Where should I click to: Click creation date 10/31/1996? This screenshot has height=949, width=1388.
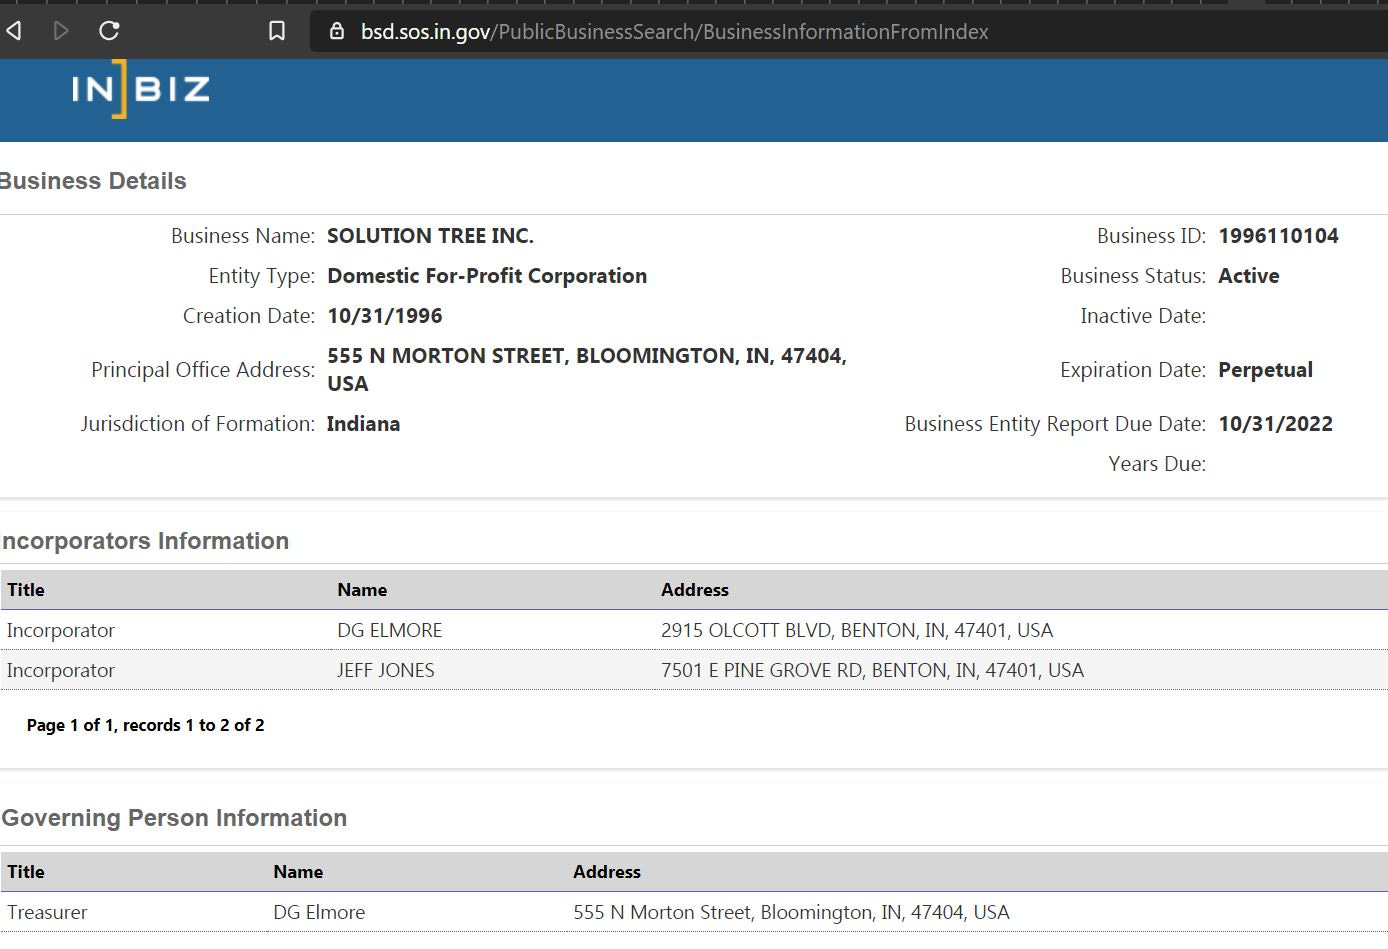click(x=385, y=316)
